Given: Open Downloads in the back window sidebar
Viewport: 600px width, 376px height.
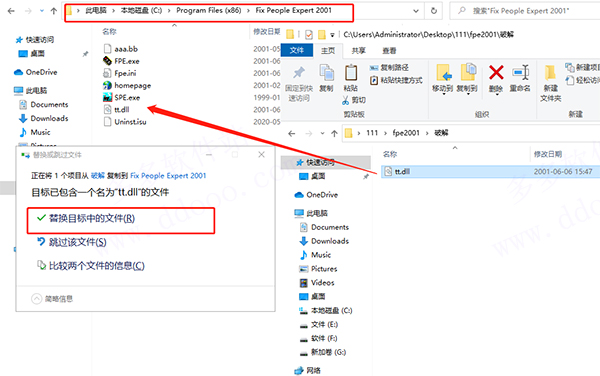Looking at the screenshot, I should (x=44, y=118).
